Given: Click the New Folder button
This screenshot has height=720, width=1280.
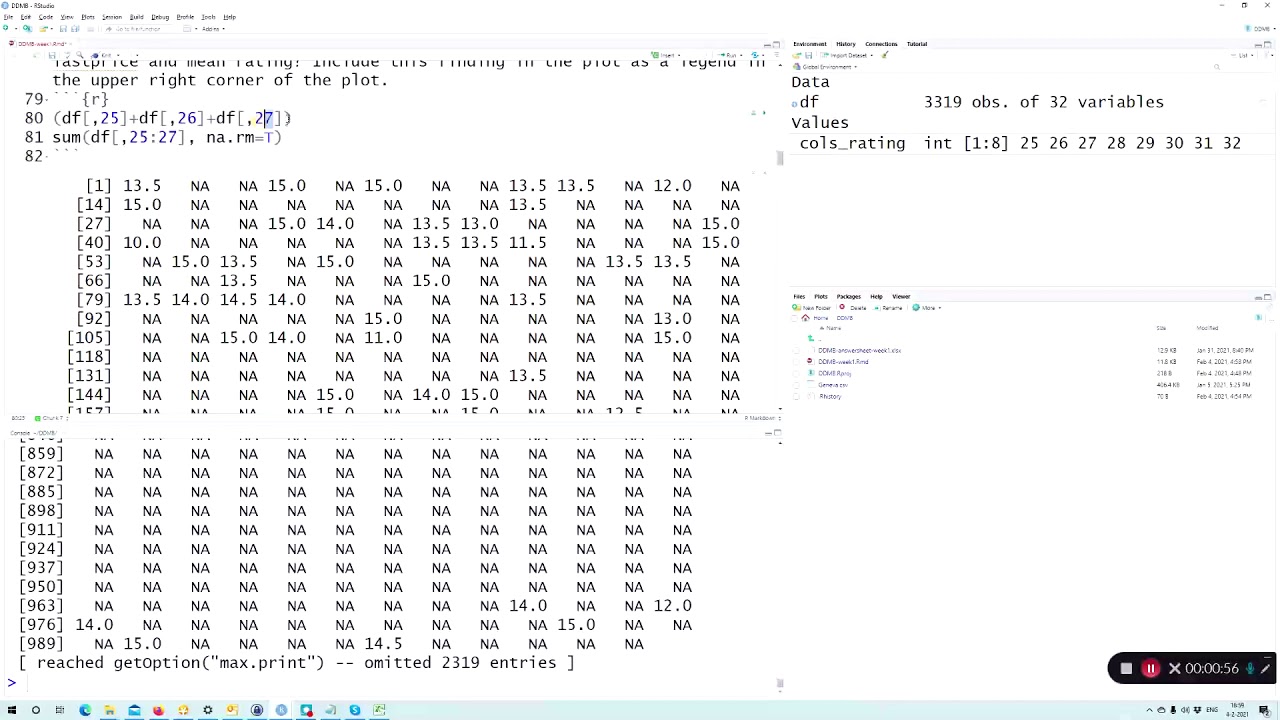Looking at the screenshot, I should pyautogui.click(x=812, y=308).
